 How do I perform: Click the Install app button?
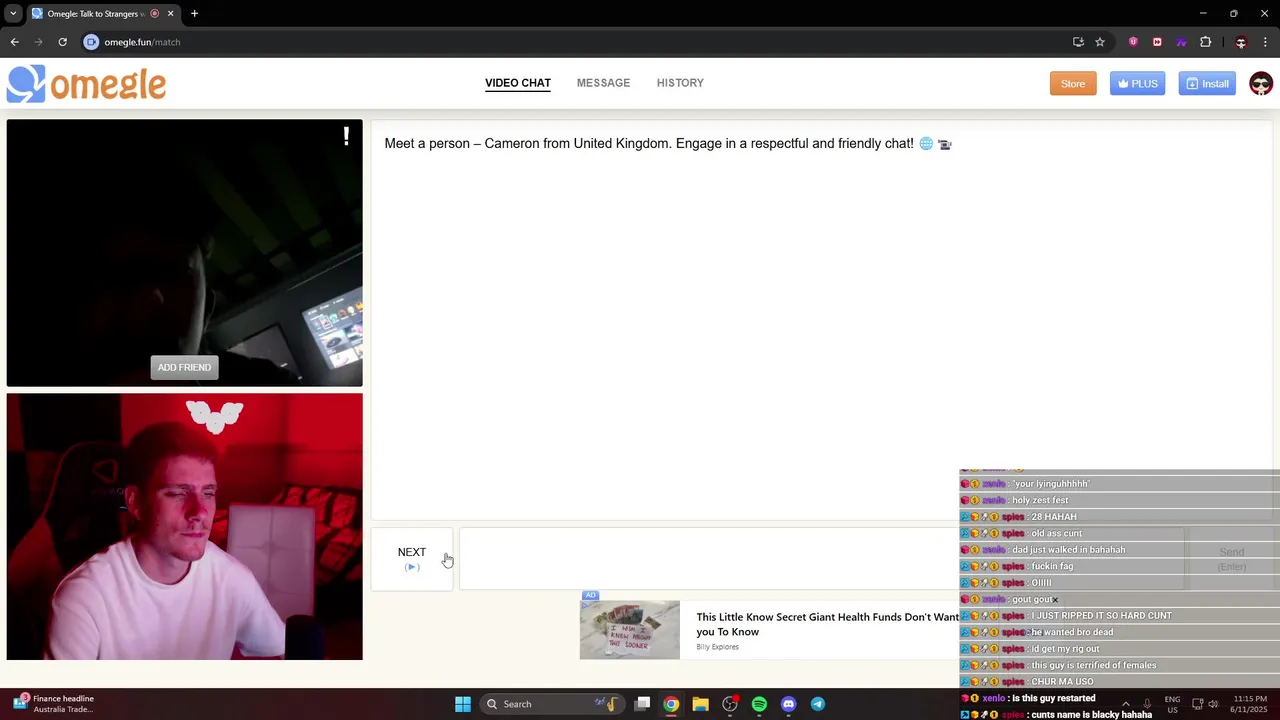click(x=1207, y=84)
